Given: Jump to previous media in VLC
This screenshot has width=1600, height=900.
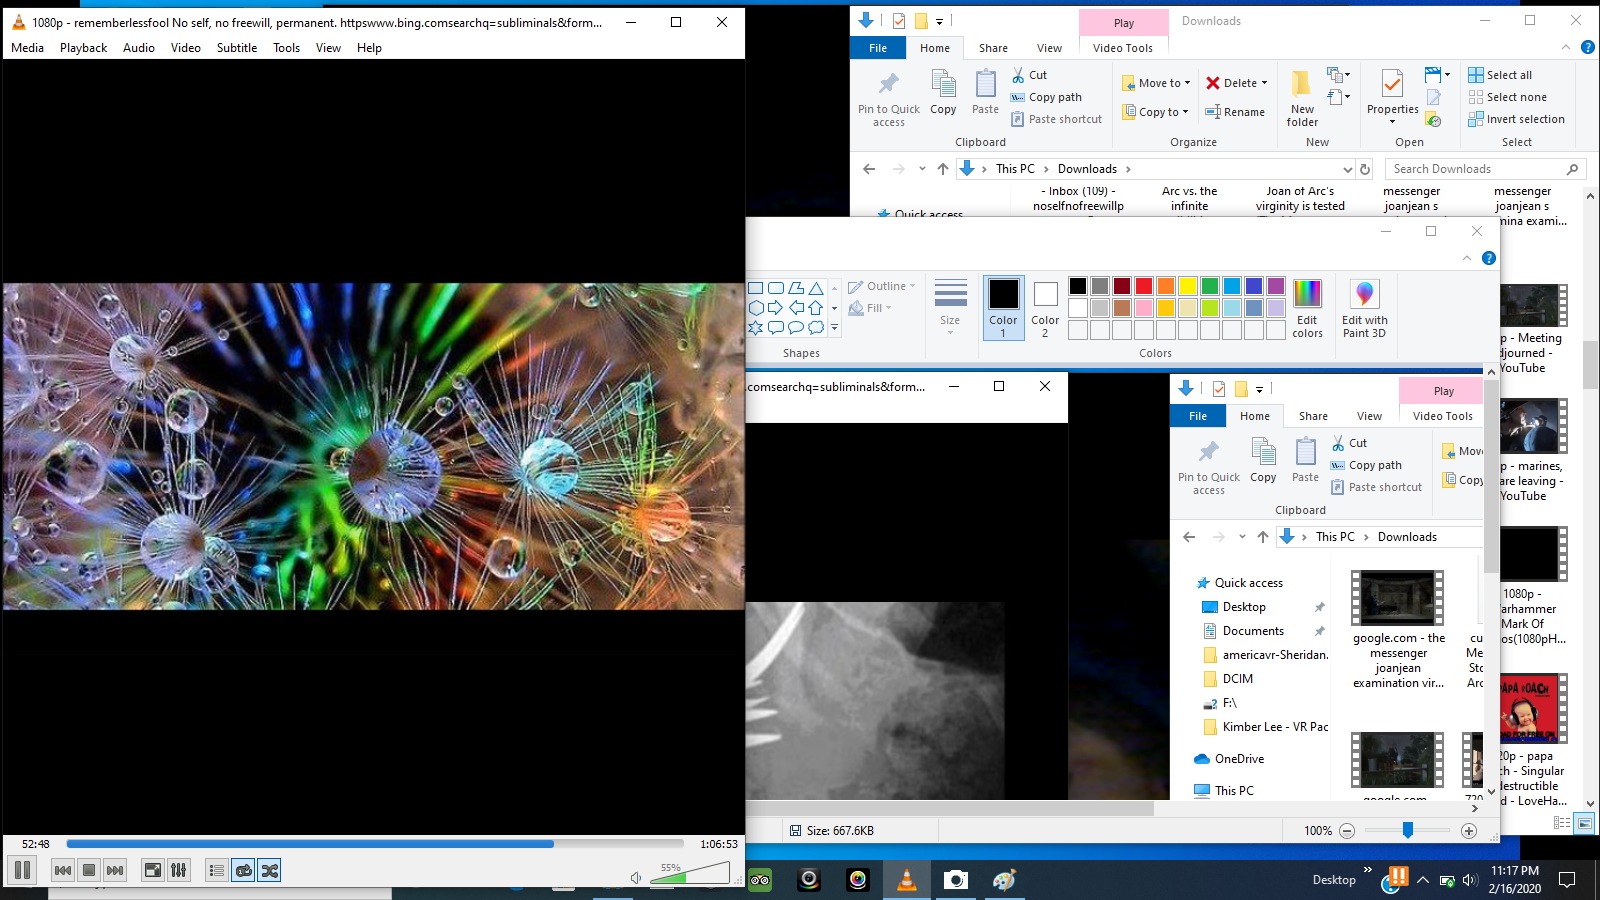Looking at the screenshot, I should (x=63, y=870).
